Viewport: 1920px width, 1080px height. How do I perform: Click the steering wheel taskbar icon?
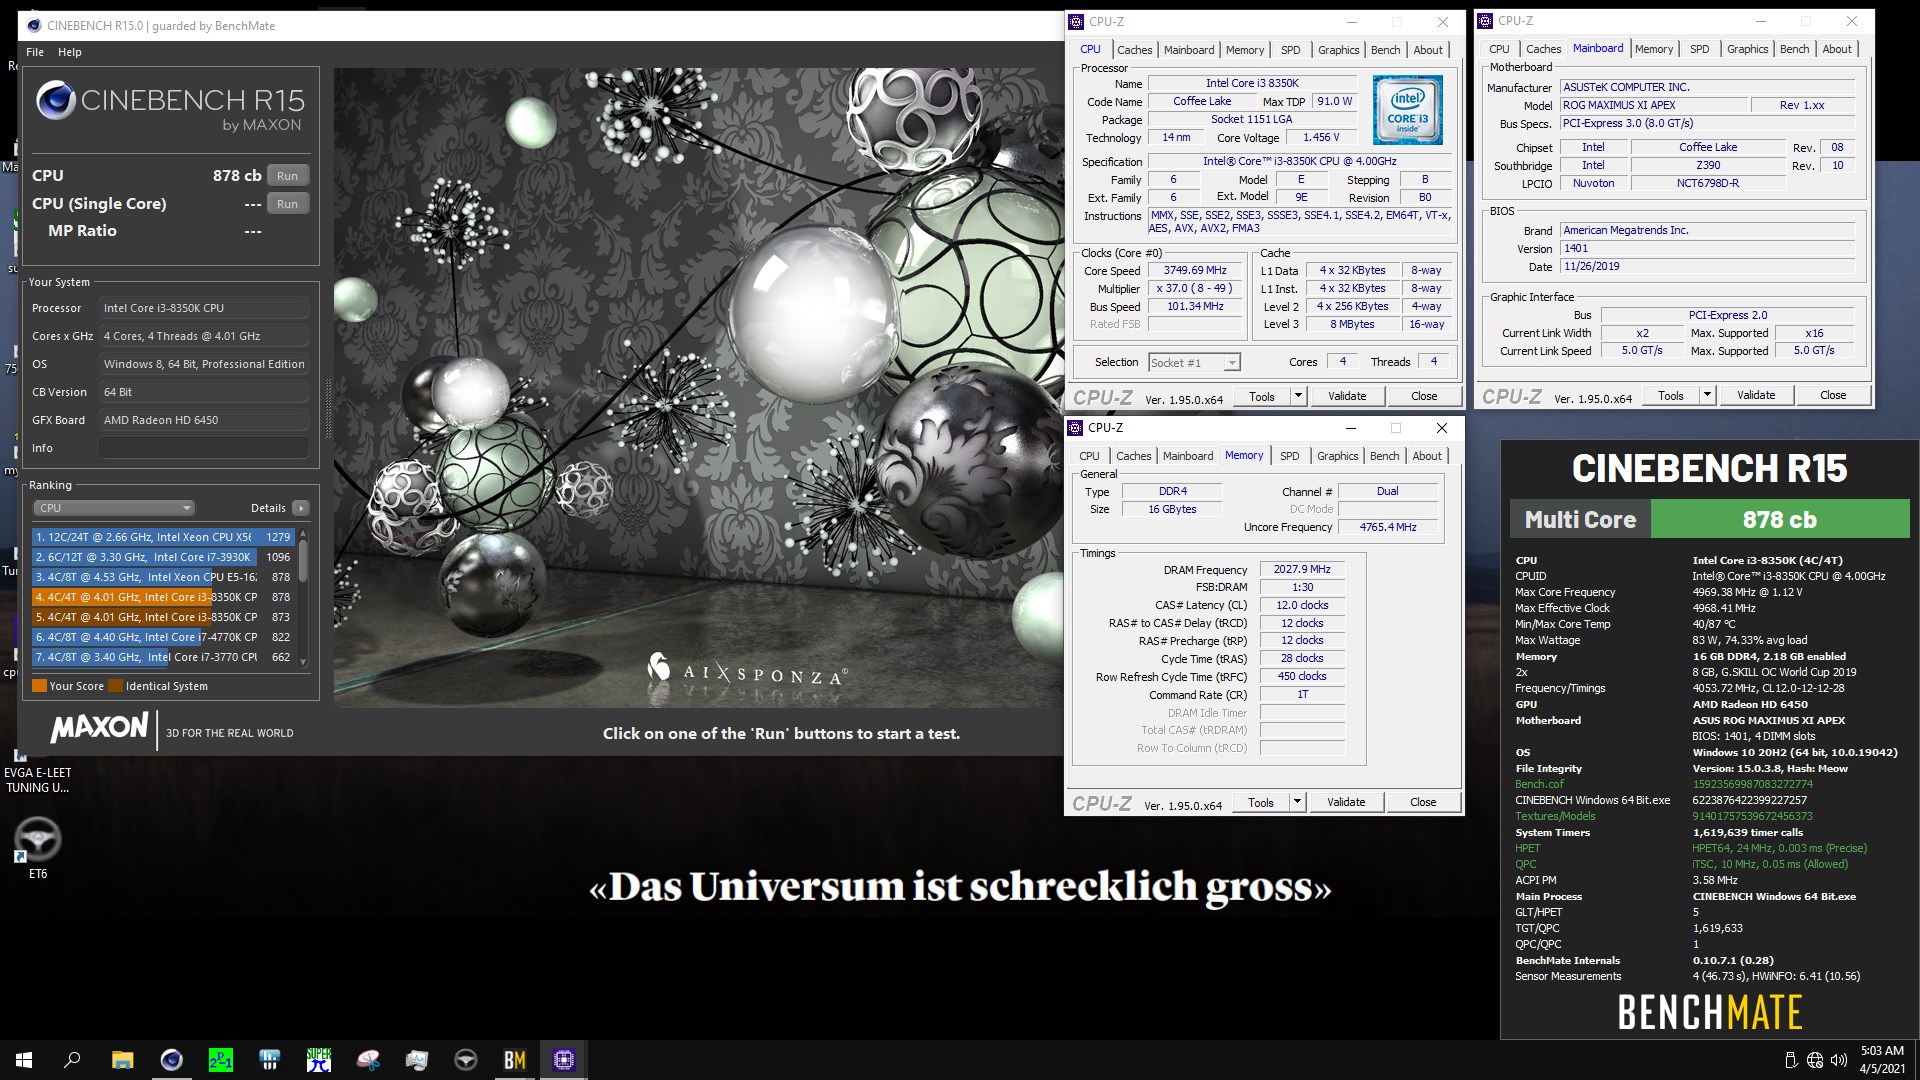pyautogui.click(x=465, y=1060)
